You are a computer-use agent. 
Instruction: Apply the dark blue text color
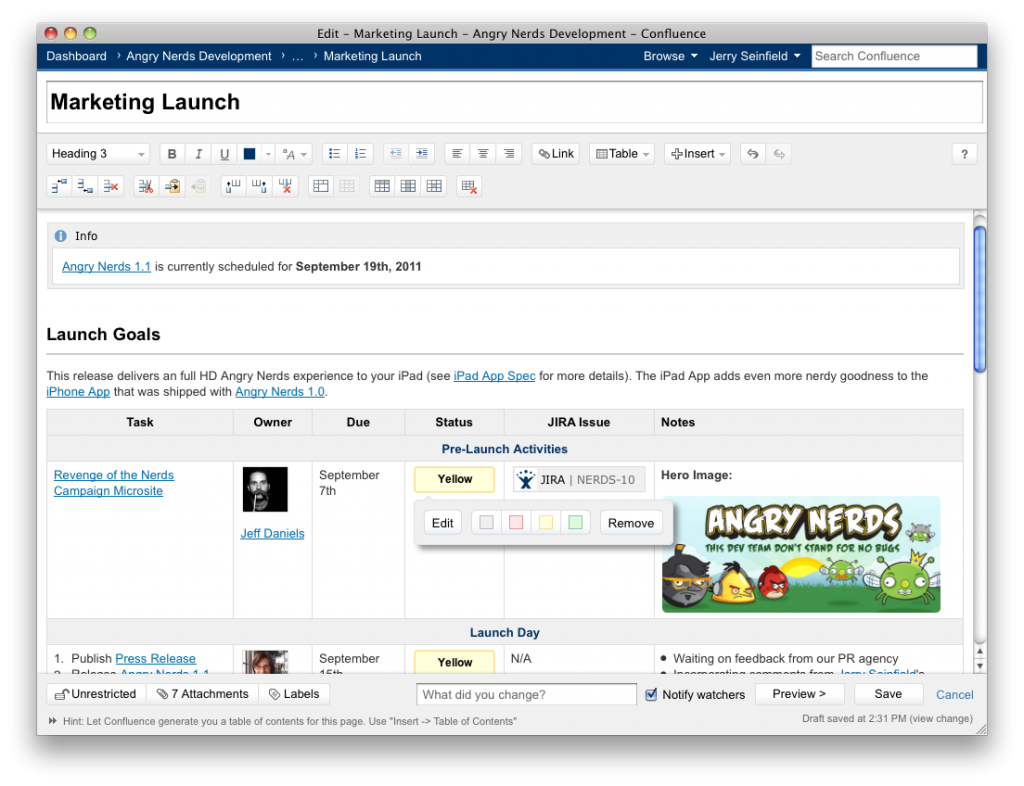pos(249,154)
